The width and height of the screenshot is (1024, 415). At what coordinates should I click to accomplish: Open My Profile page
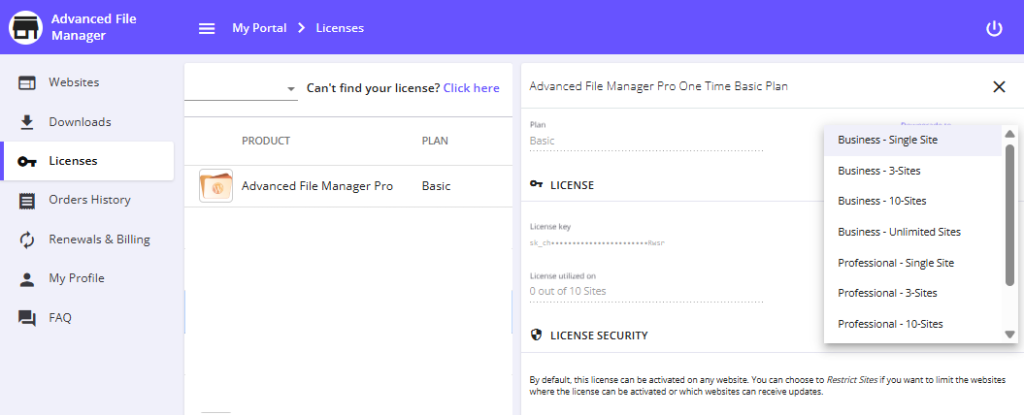(87, 279)
